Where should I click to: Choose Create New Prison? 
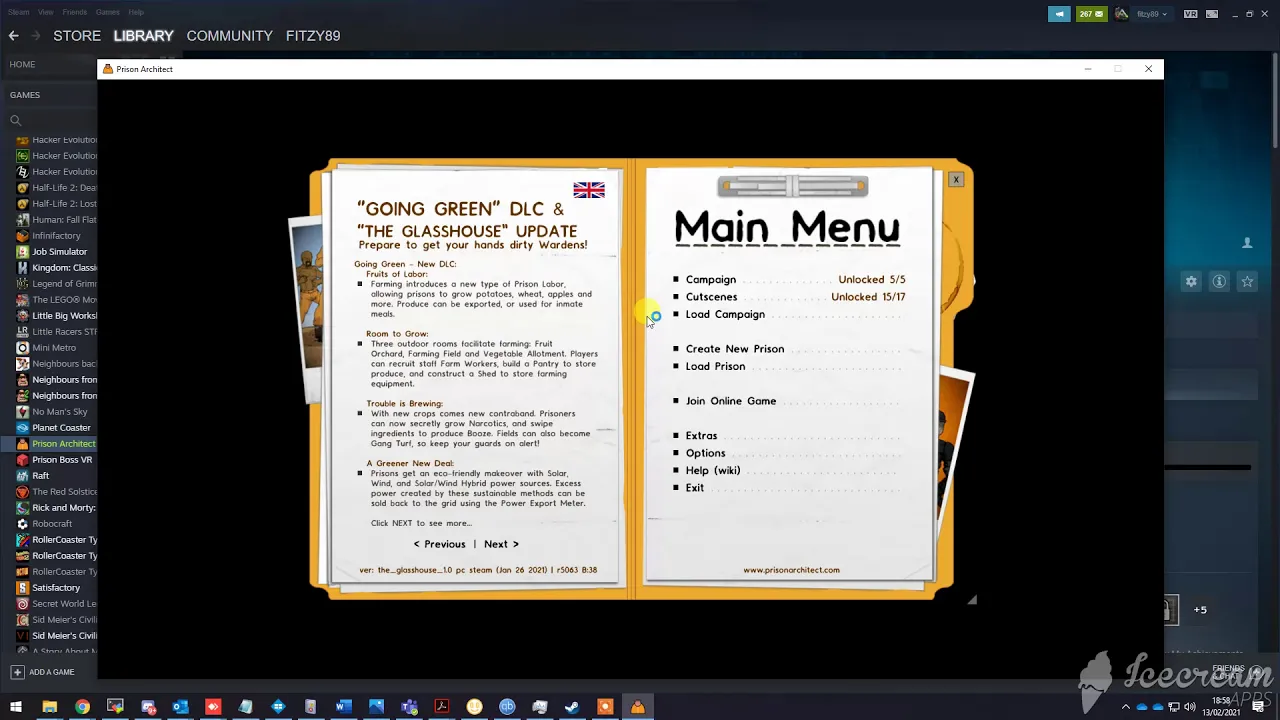[735, 349]
